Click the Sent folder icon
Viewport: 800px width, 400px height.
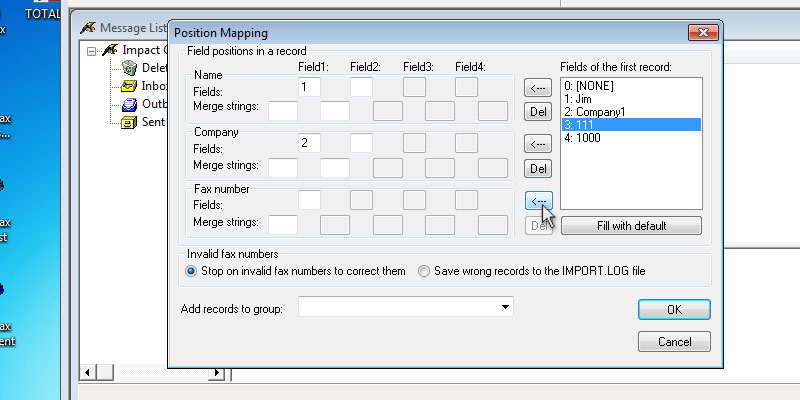(x=128, y=122)
